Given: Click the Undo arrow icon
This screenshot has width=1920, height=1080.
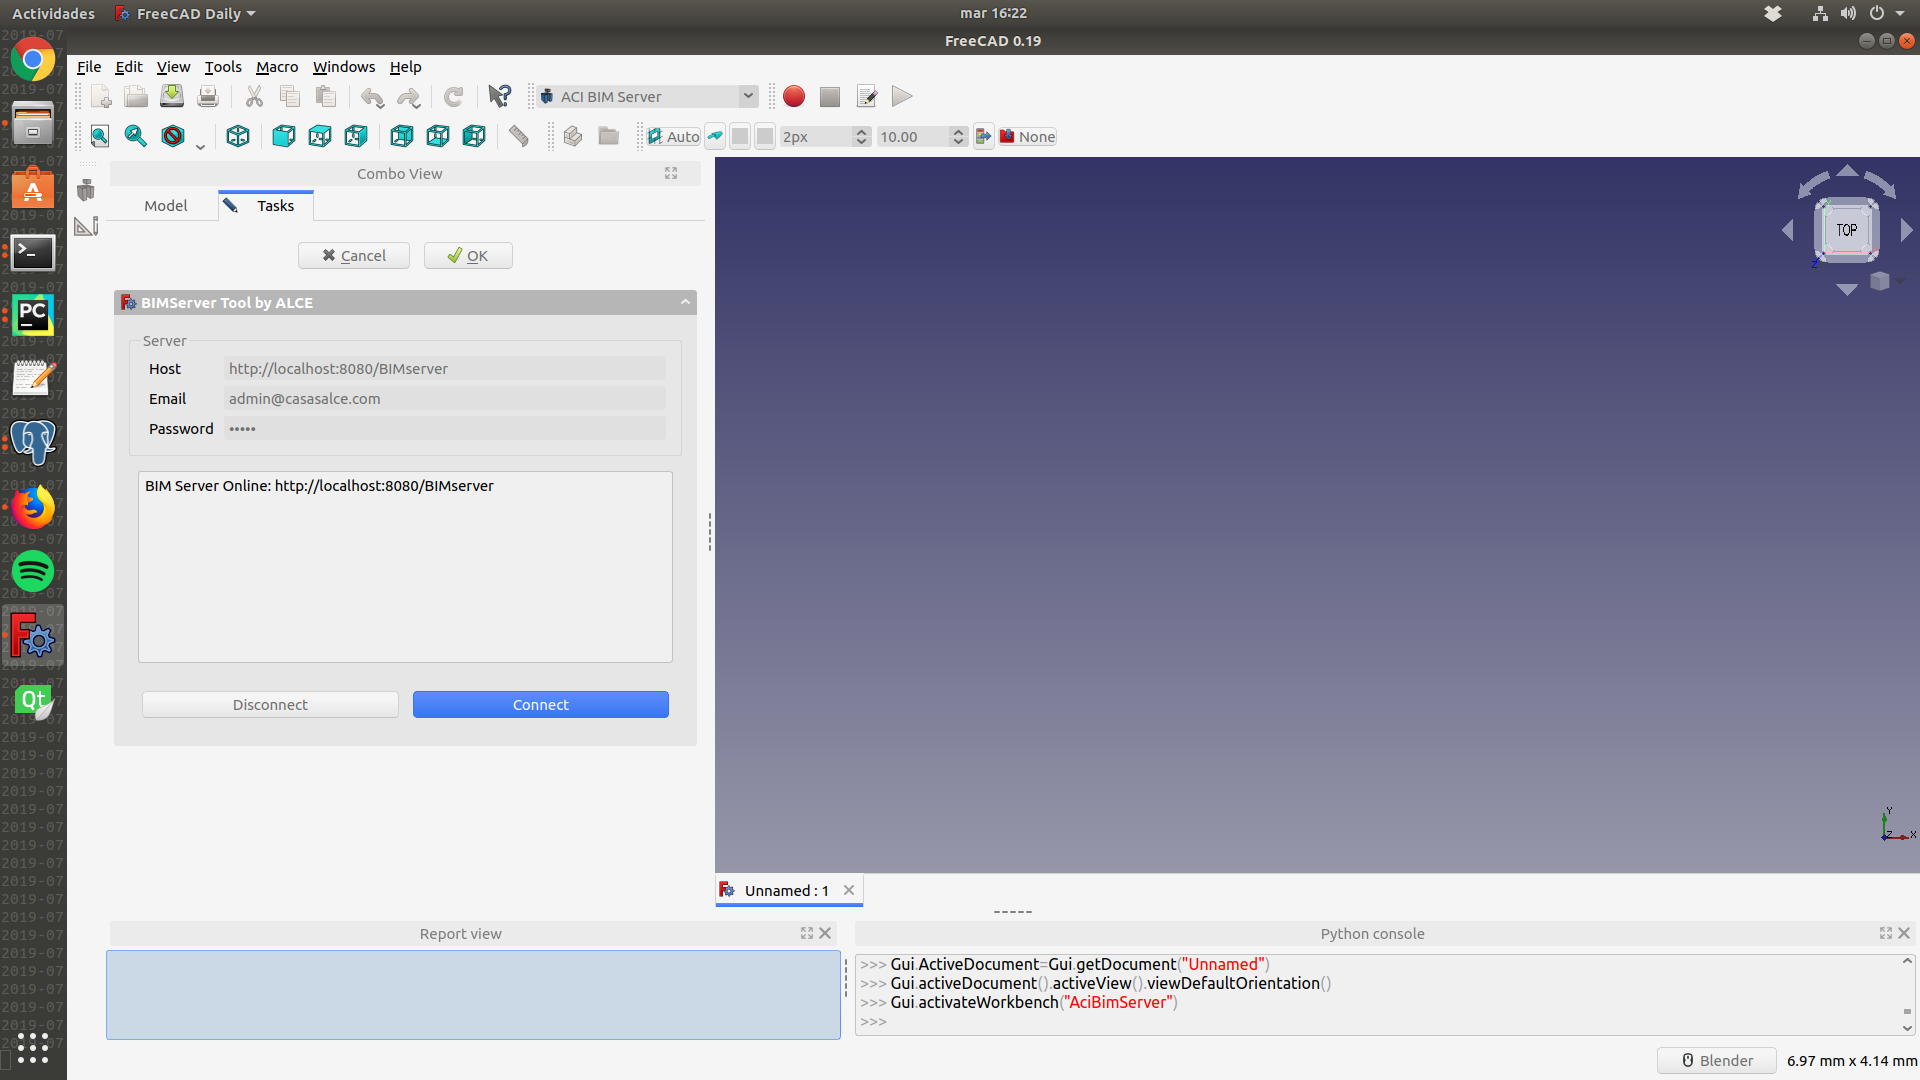Looking at the screenshot, I should click(372, 96).
